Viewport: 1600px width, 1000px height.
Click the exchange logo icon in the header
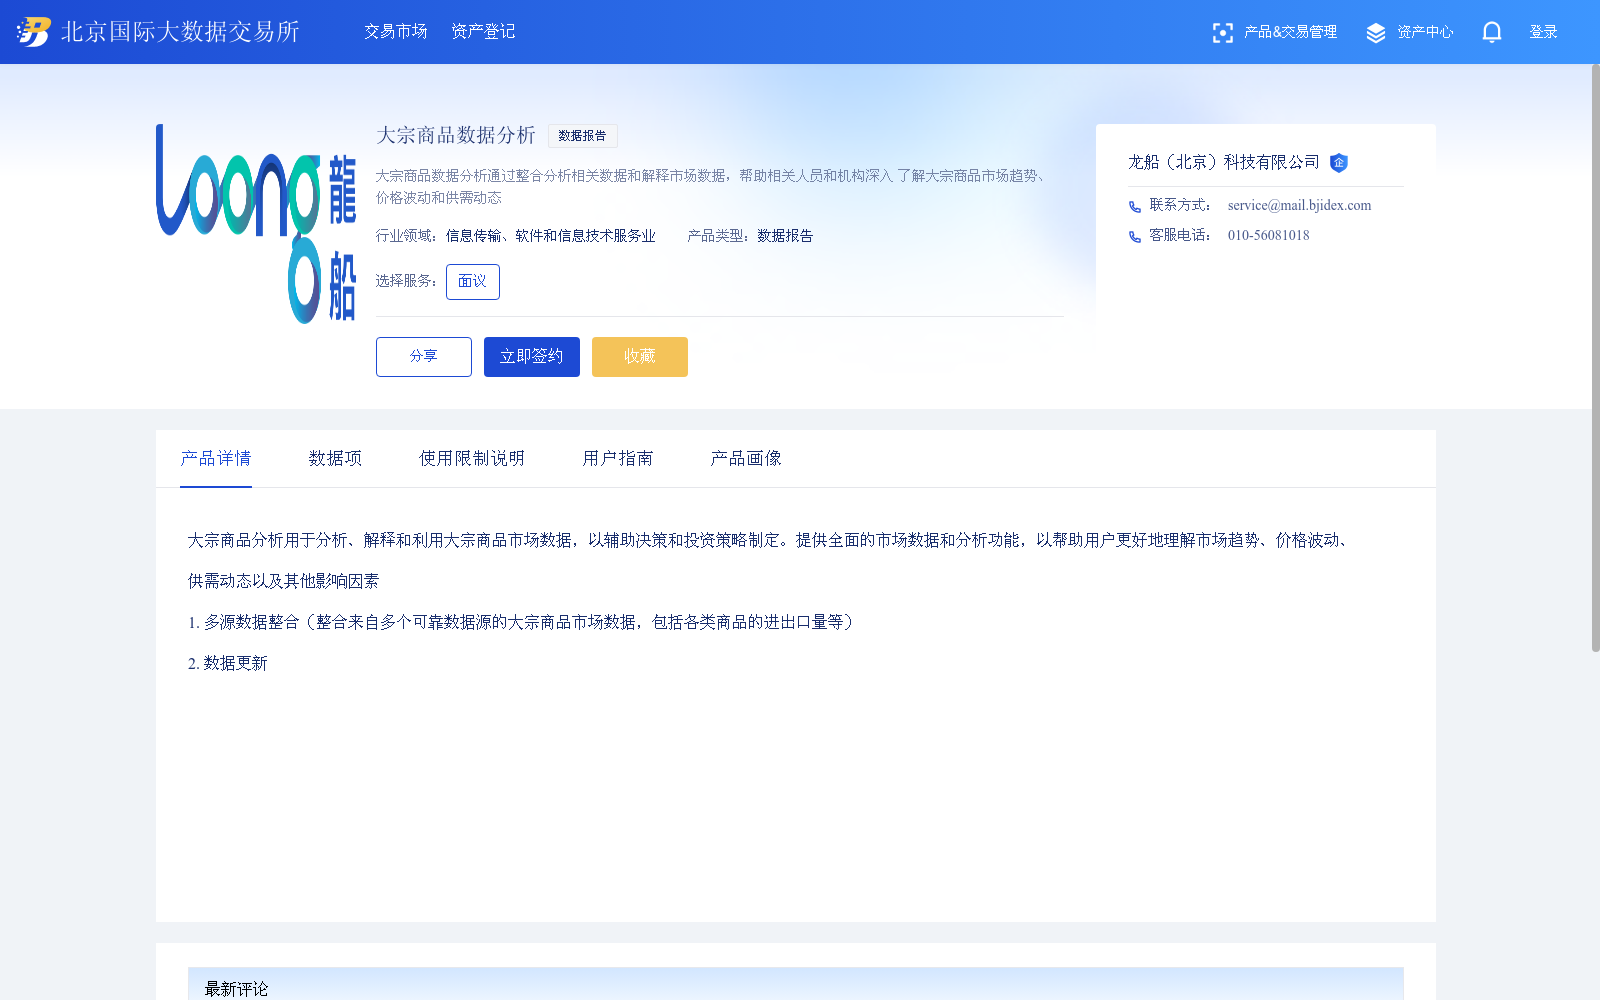point(34,32)
